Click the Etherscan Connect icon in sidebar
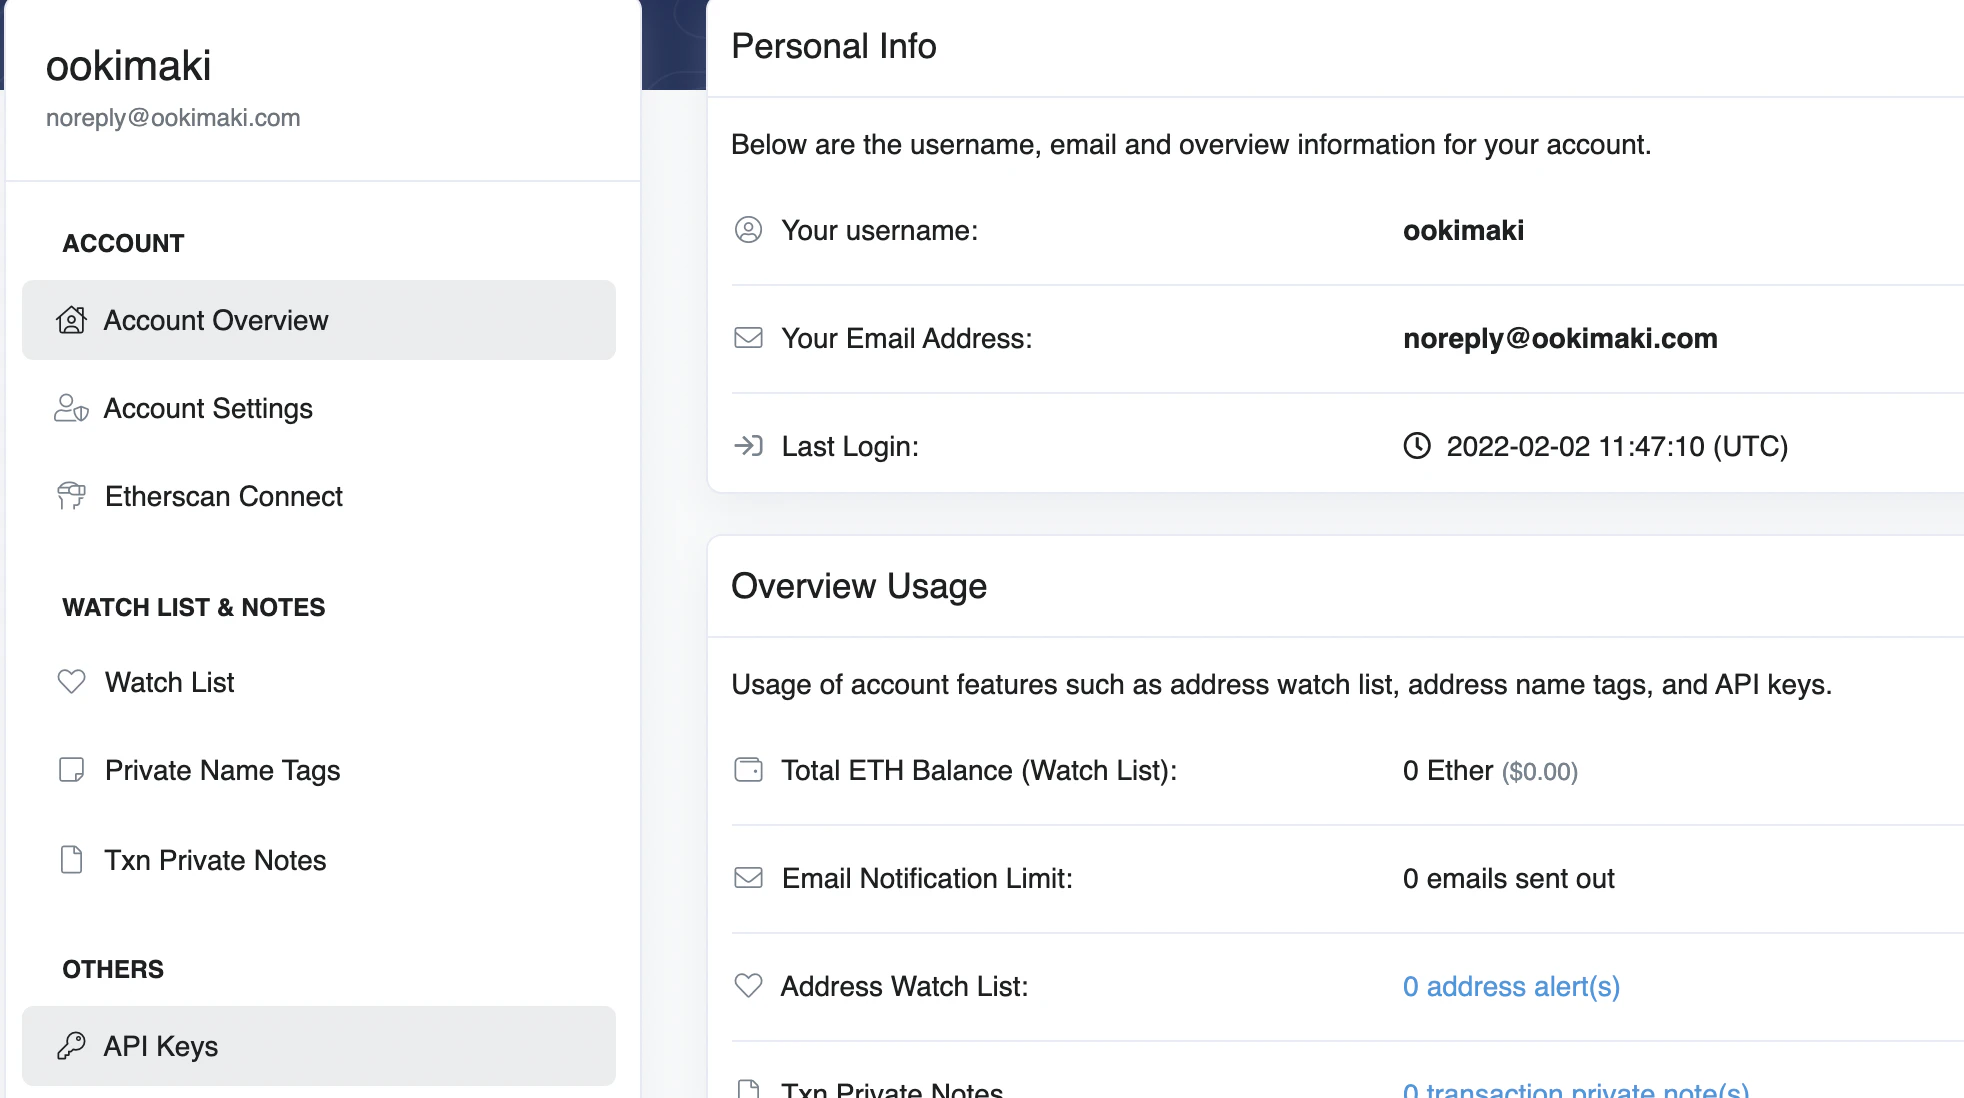 (71, 496)
